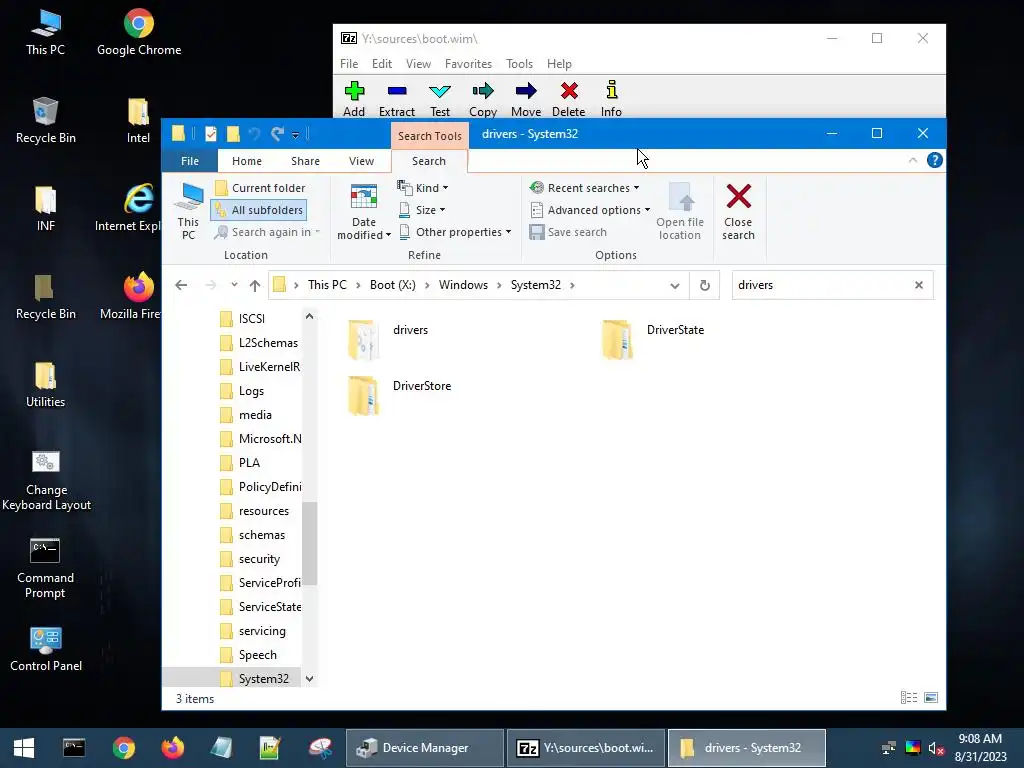The image size is (1024, 768).
Task: Open the Size filter dropdown
Action: (422, 210)
